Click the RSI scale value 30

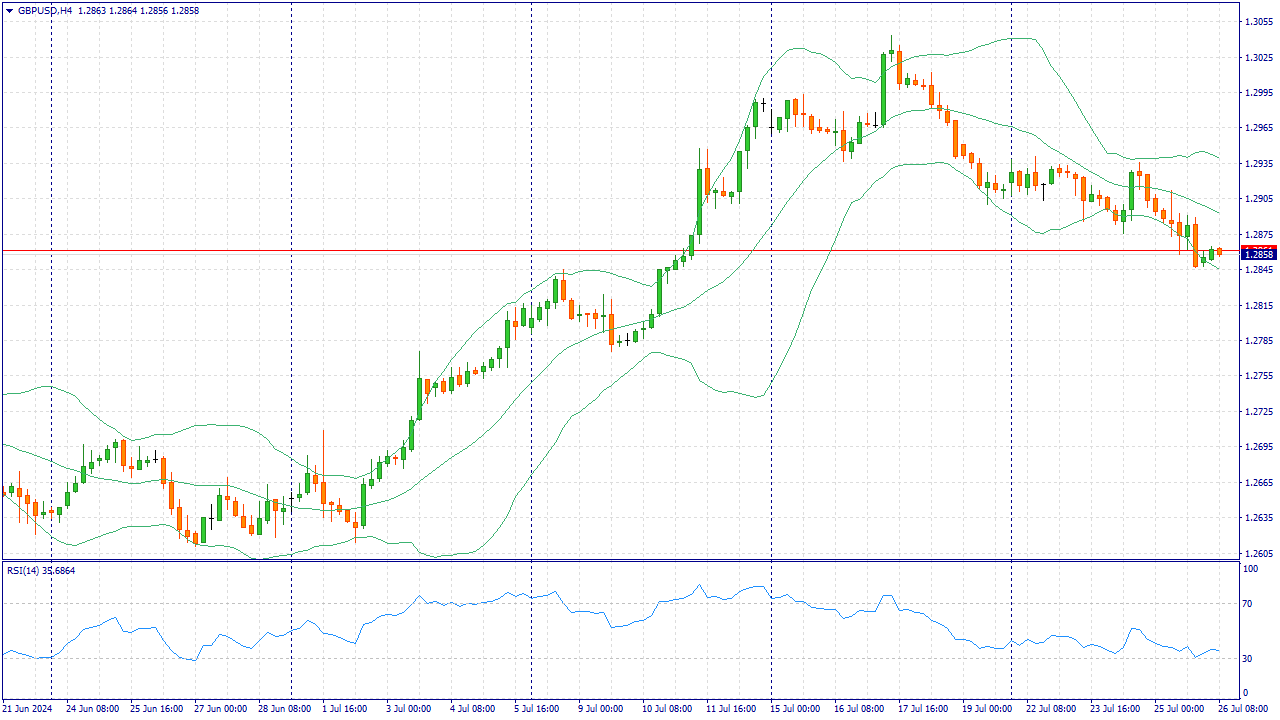click(x=1248, y=658)
